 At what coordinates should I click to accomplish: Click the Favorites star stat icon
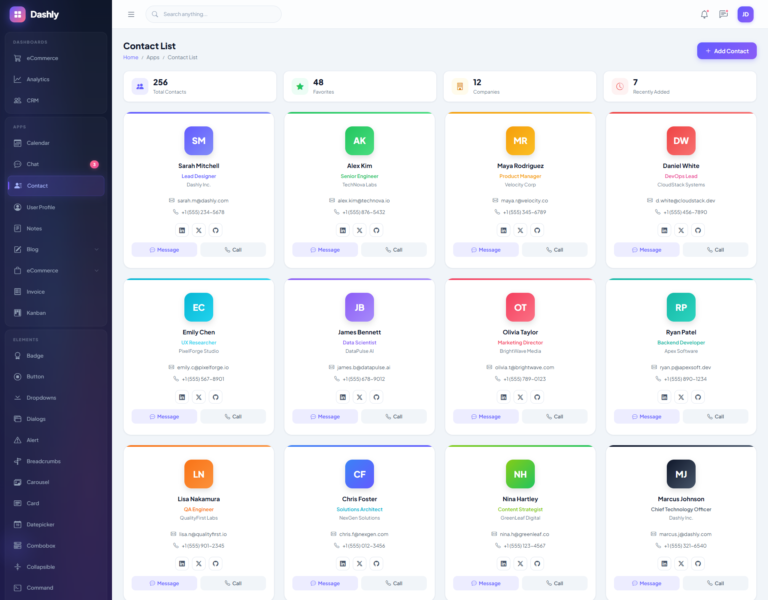coord(299,86)
